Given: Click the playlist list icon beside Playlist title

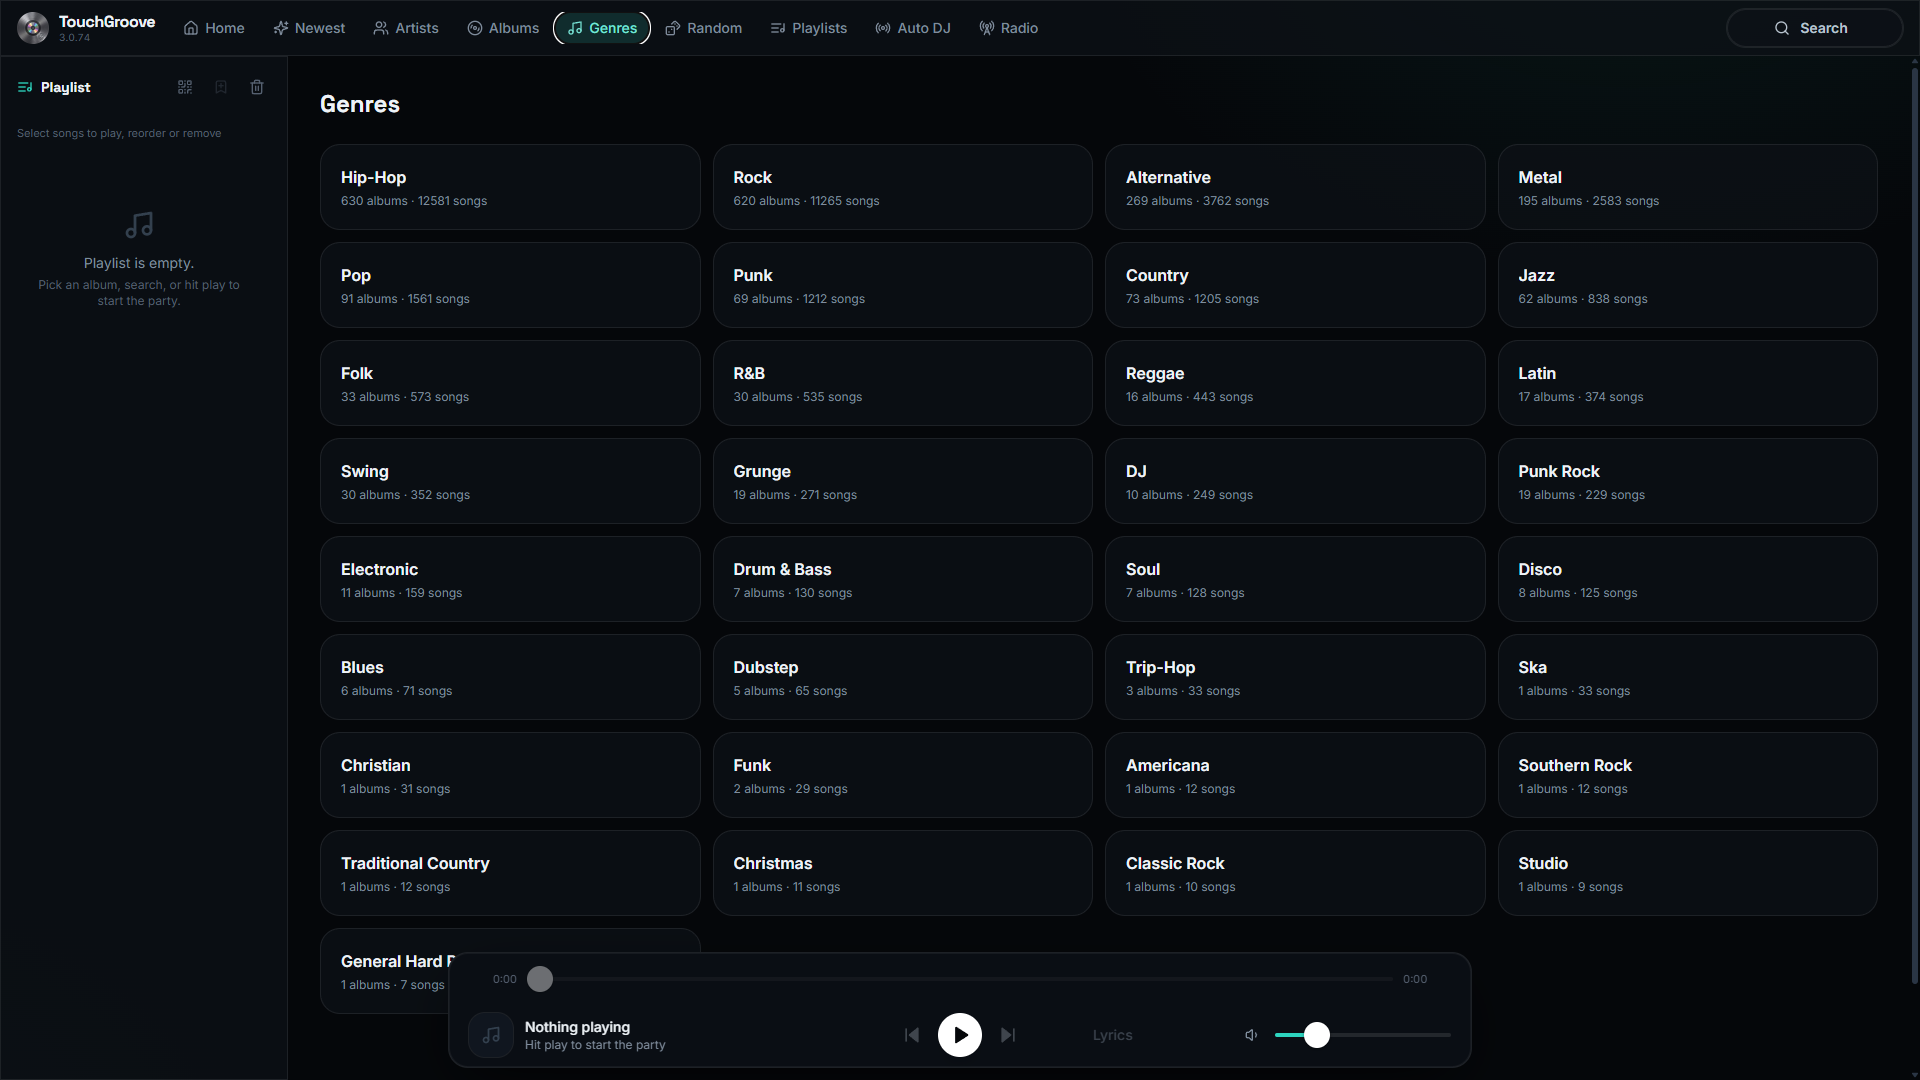Looking at the screenshot, I should 25,87.
